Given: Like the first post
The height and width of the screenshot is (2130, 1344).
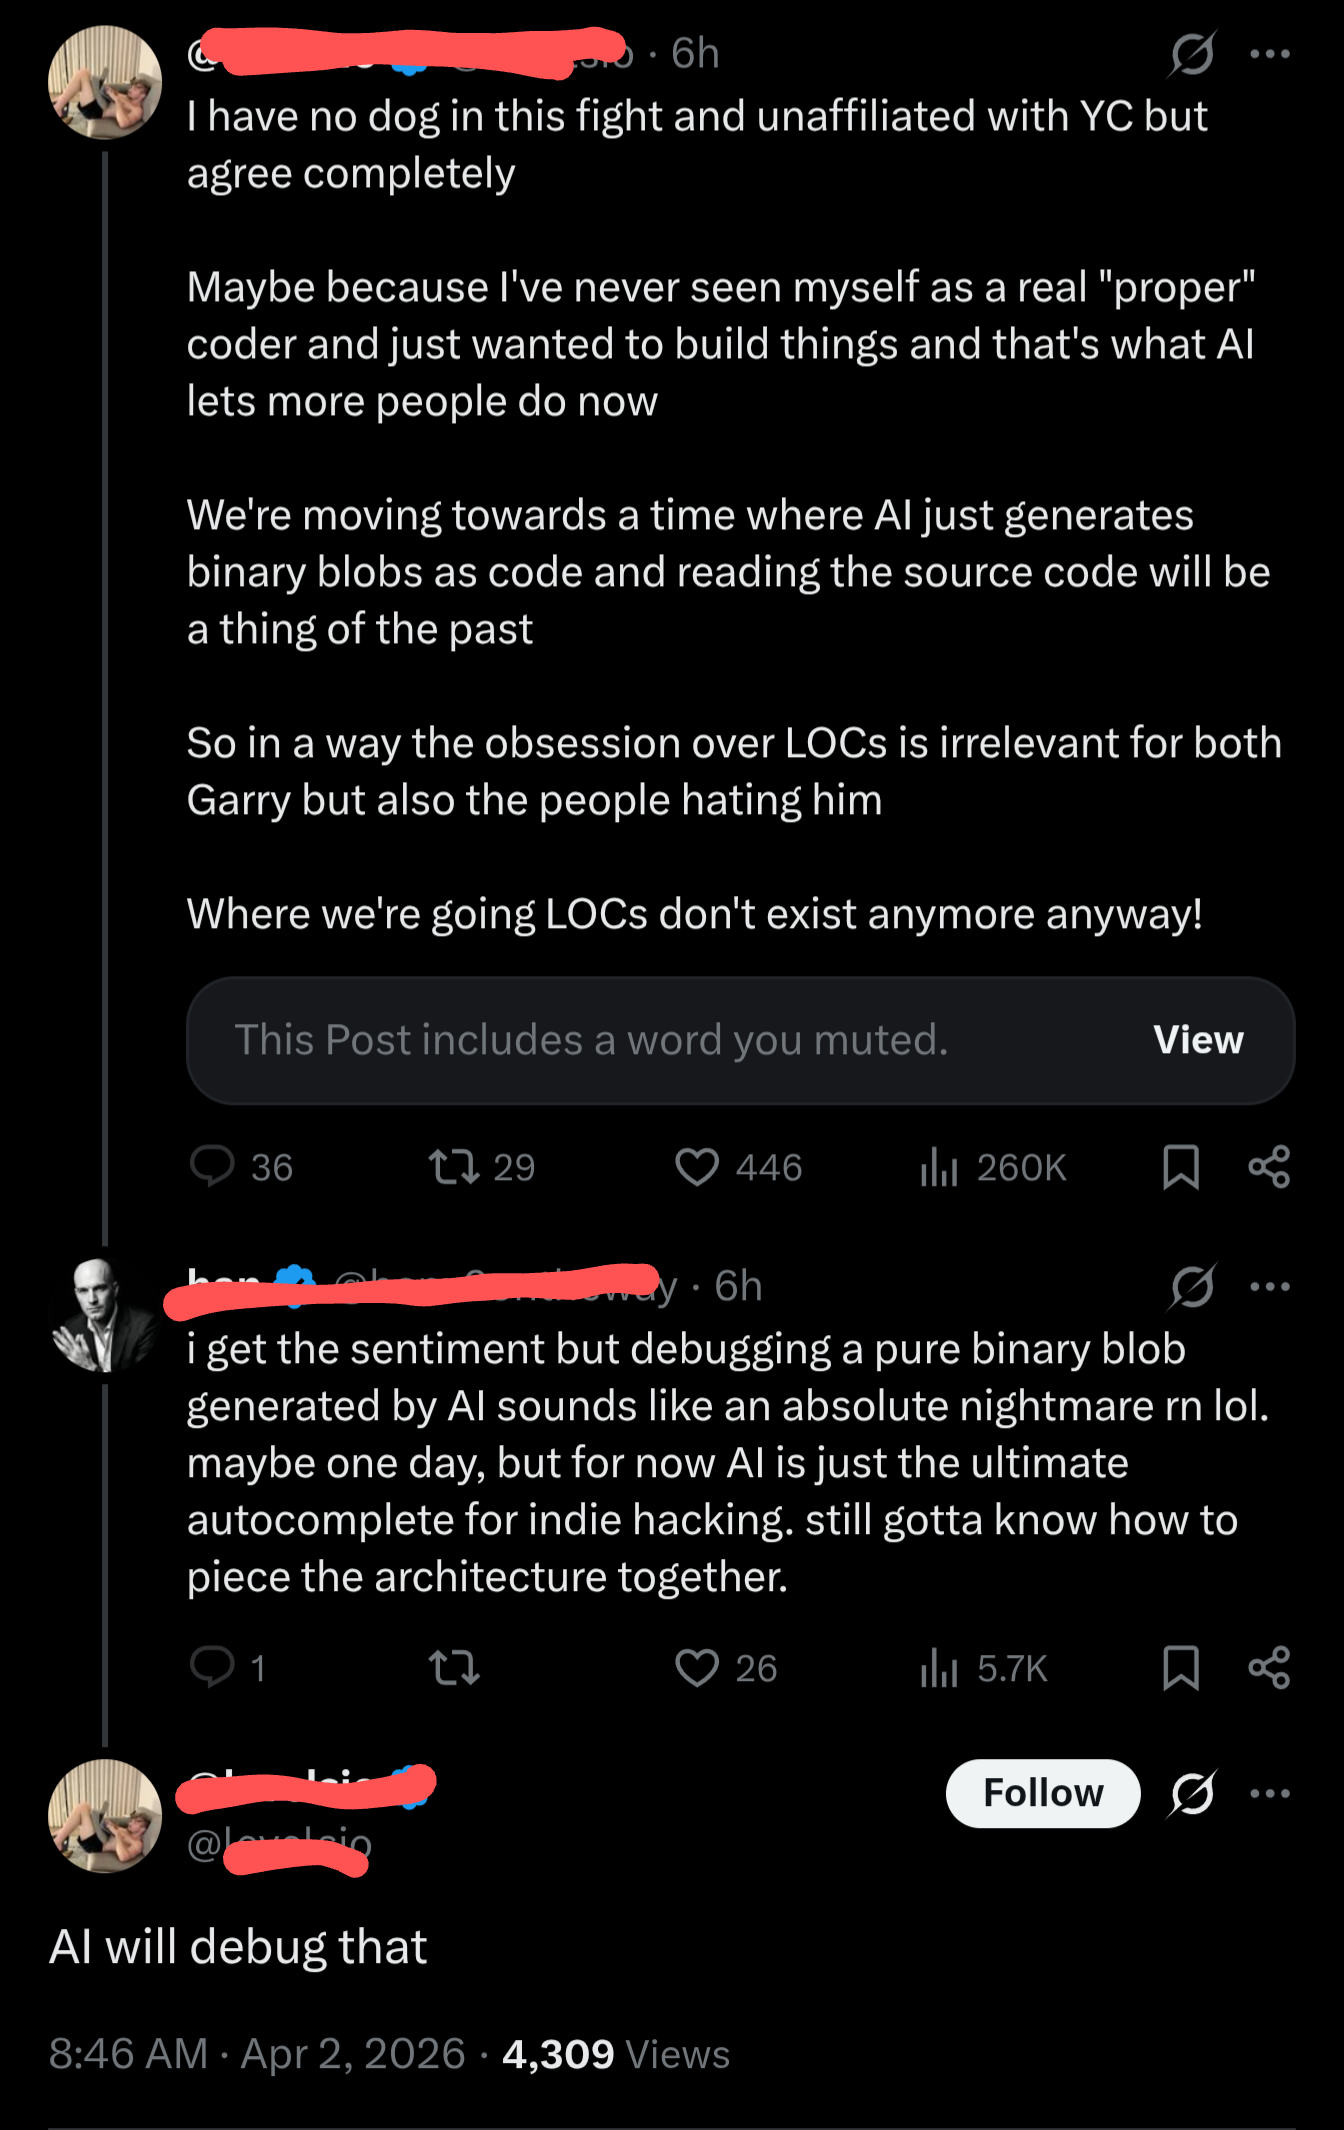Looking at the screenshot, I should (699, 1167).
